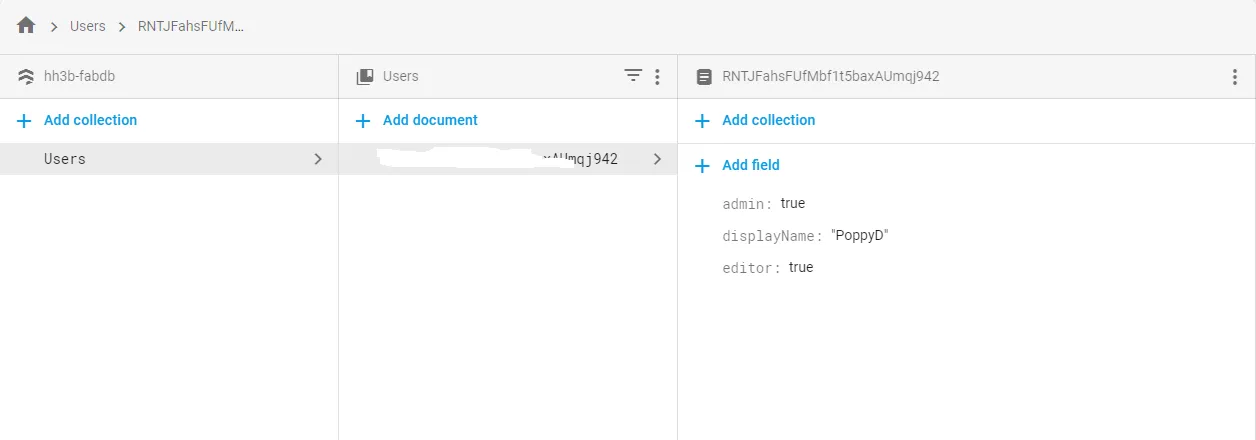Viewport: 1256px width, 440px height.
Task: Click Add document button
Action: pyautogui.click(x=430, y=120)
